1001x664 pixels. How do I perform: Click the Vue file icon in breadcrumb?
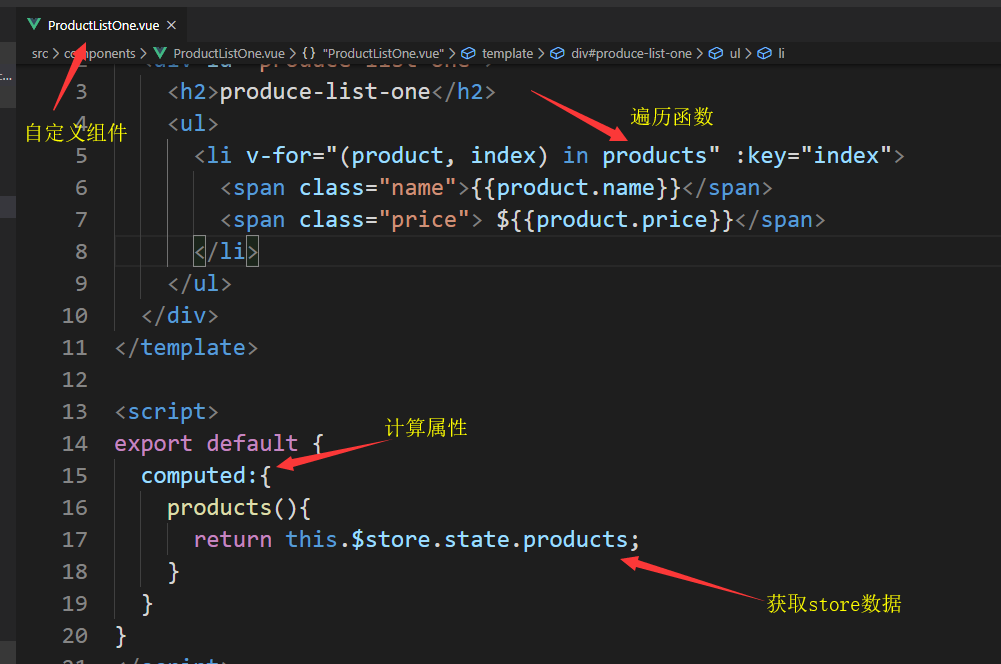160,53
